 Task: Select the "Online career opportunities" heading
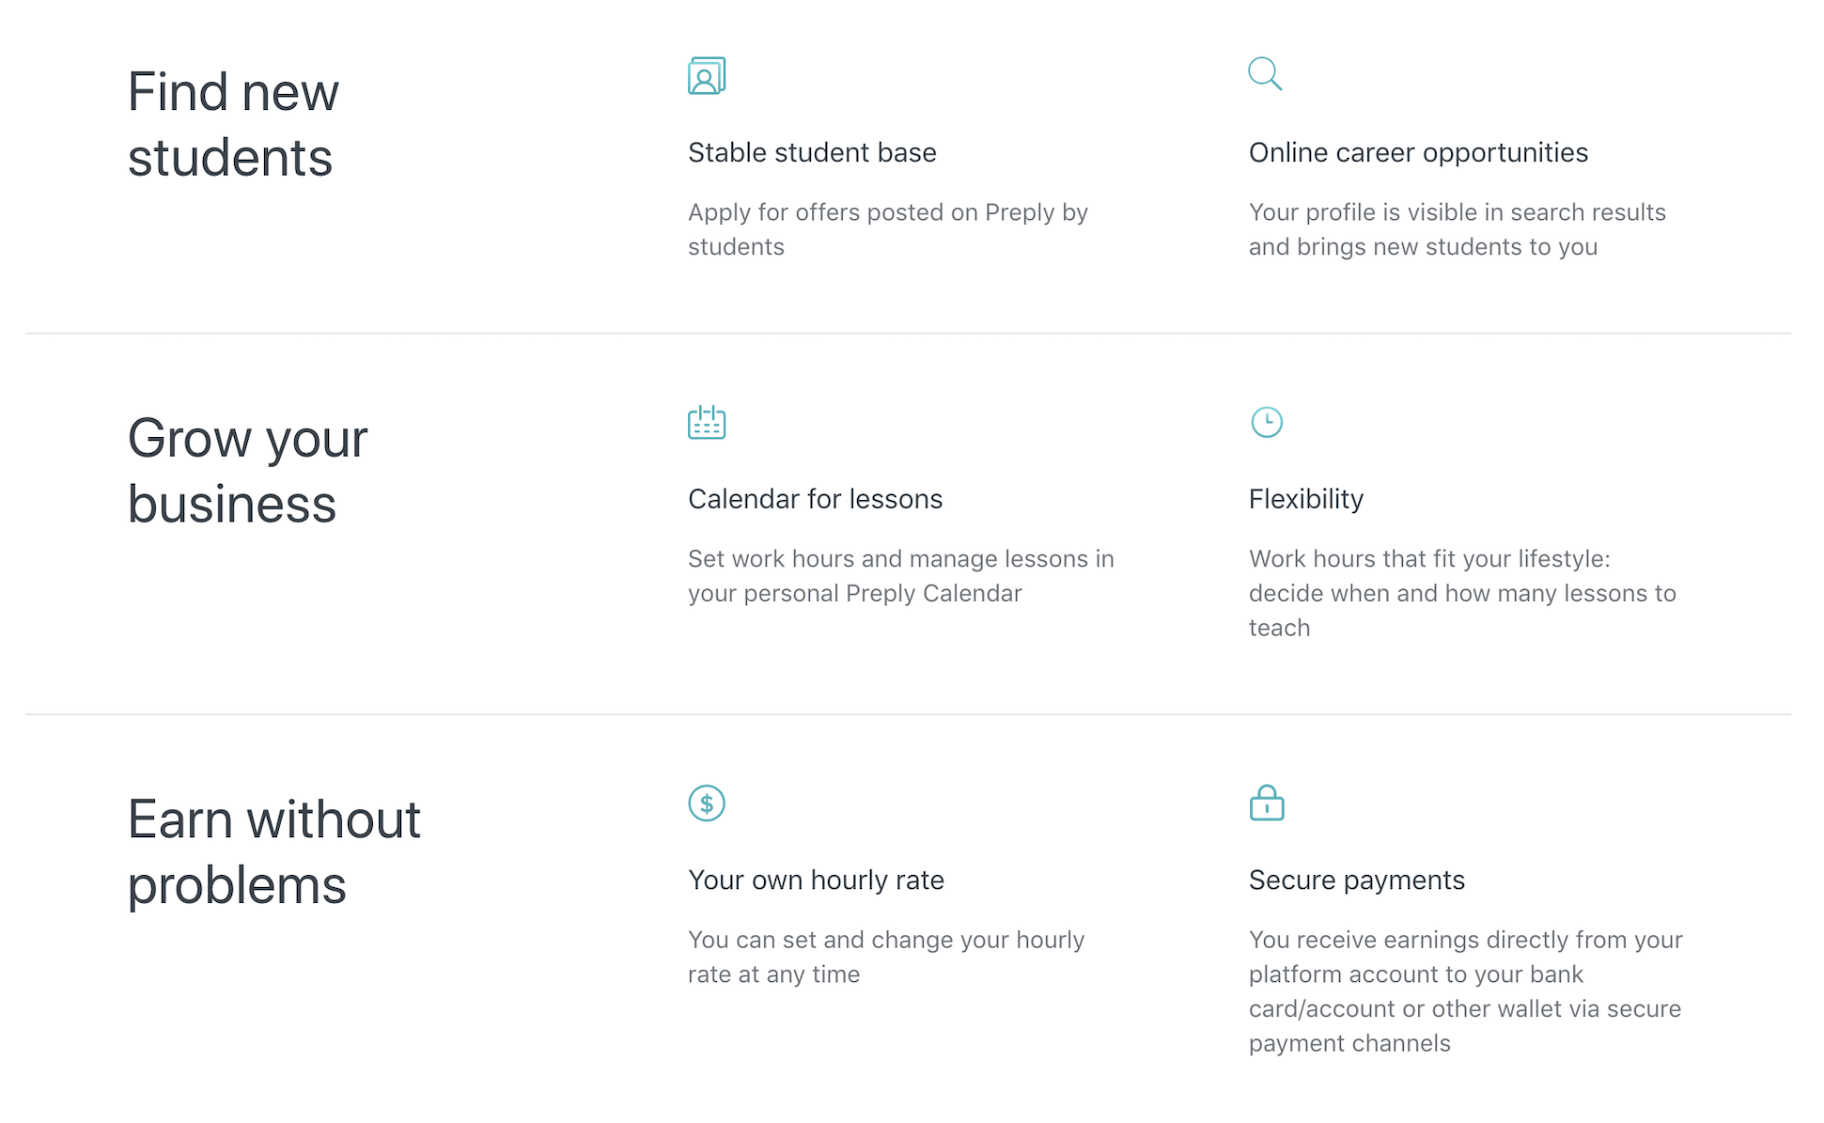point(1417,153)
